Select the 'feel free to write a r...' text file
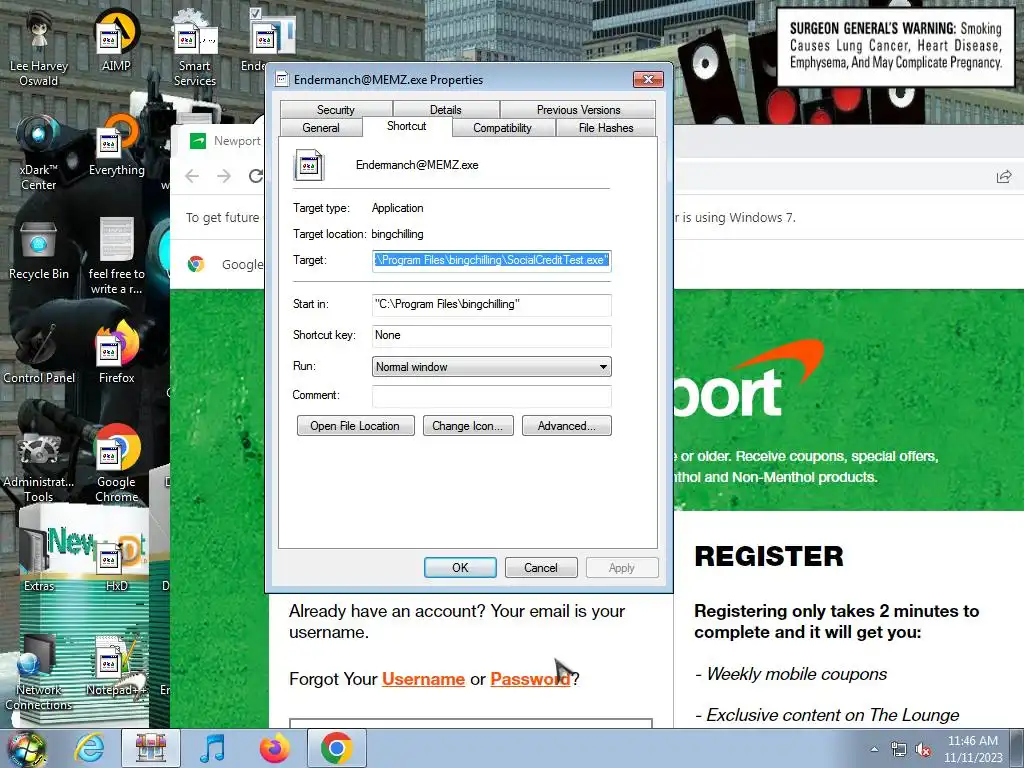Image resolution: width=1024 pixels, height=768 pixels. coord(116,257)
